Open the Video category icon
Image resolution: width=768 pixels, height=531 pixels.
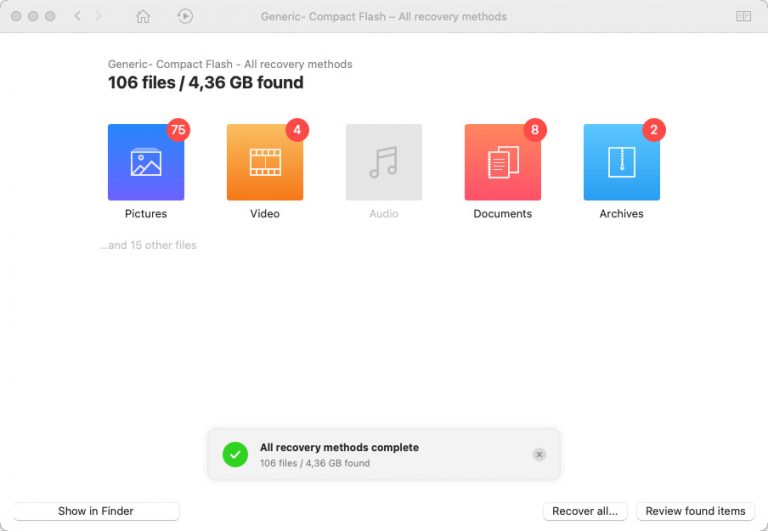(265, 162)
